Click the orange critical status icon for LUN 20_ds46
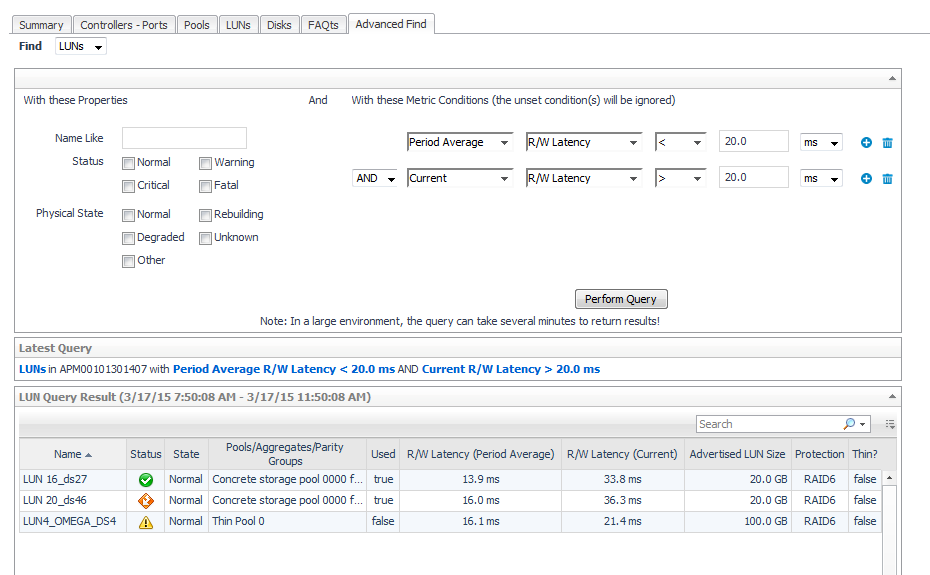The width and height of the screenshot is (930, 575). point(145,500)
